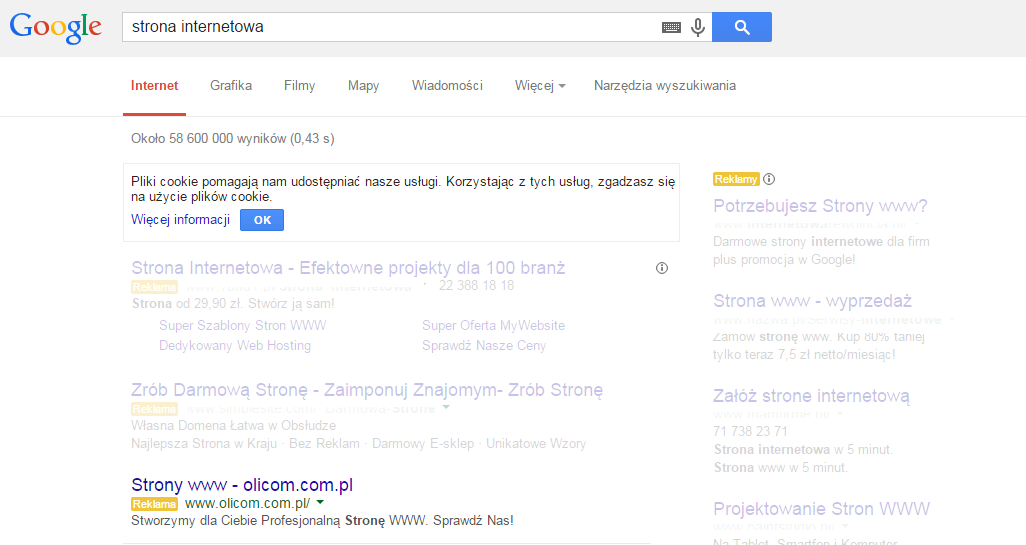This screenshot has width=1026, height=545.
Task: Click the Google logo
Action: click(56, 27)
